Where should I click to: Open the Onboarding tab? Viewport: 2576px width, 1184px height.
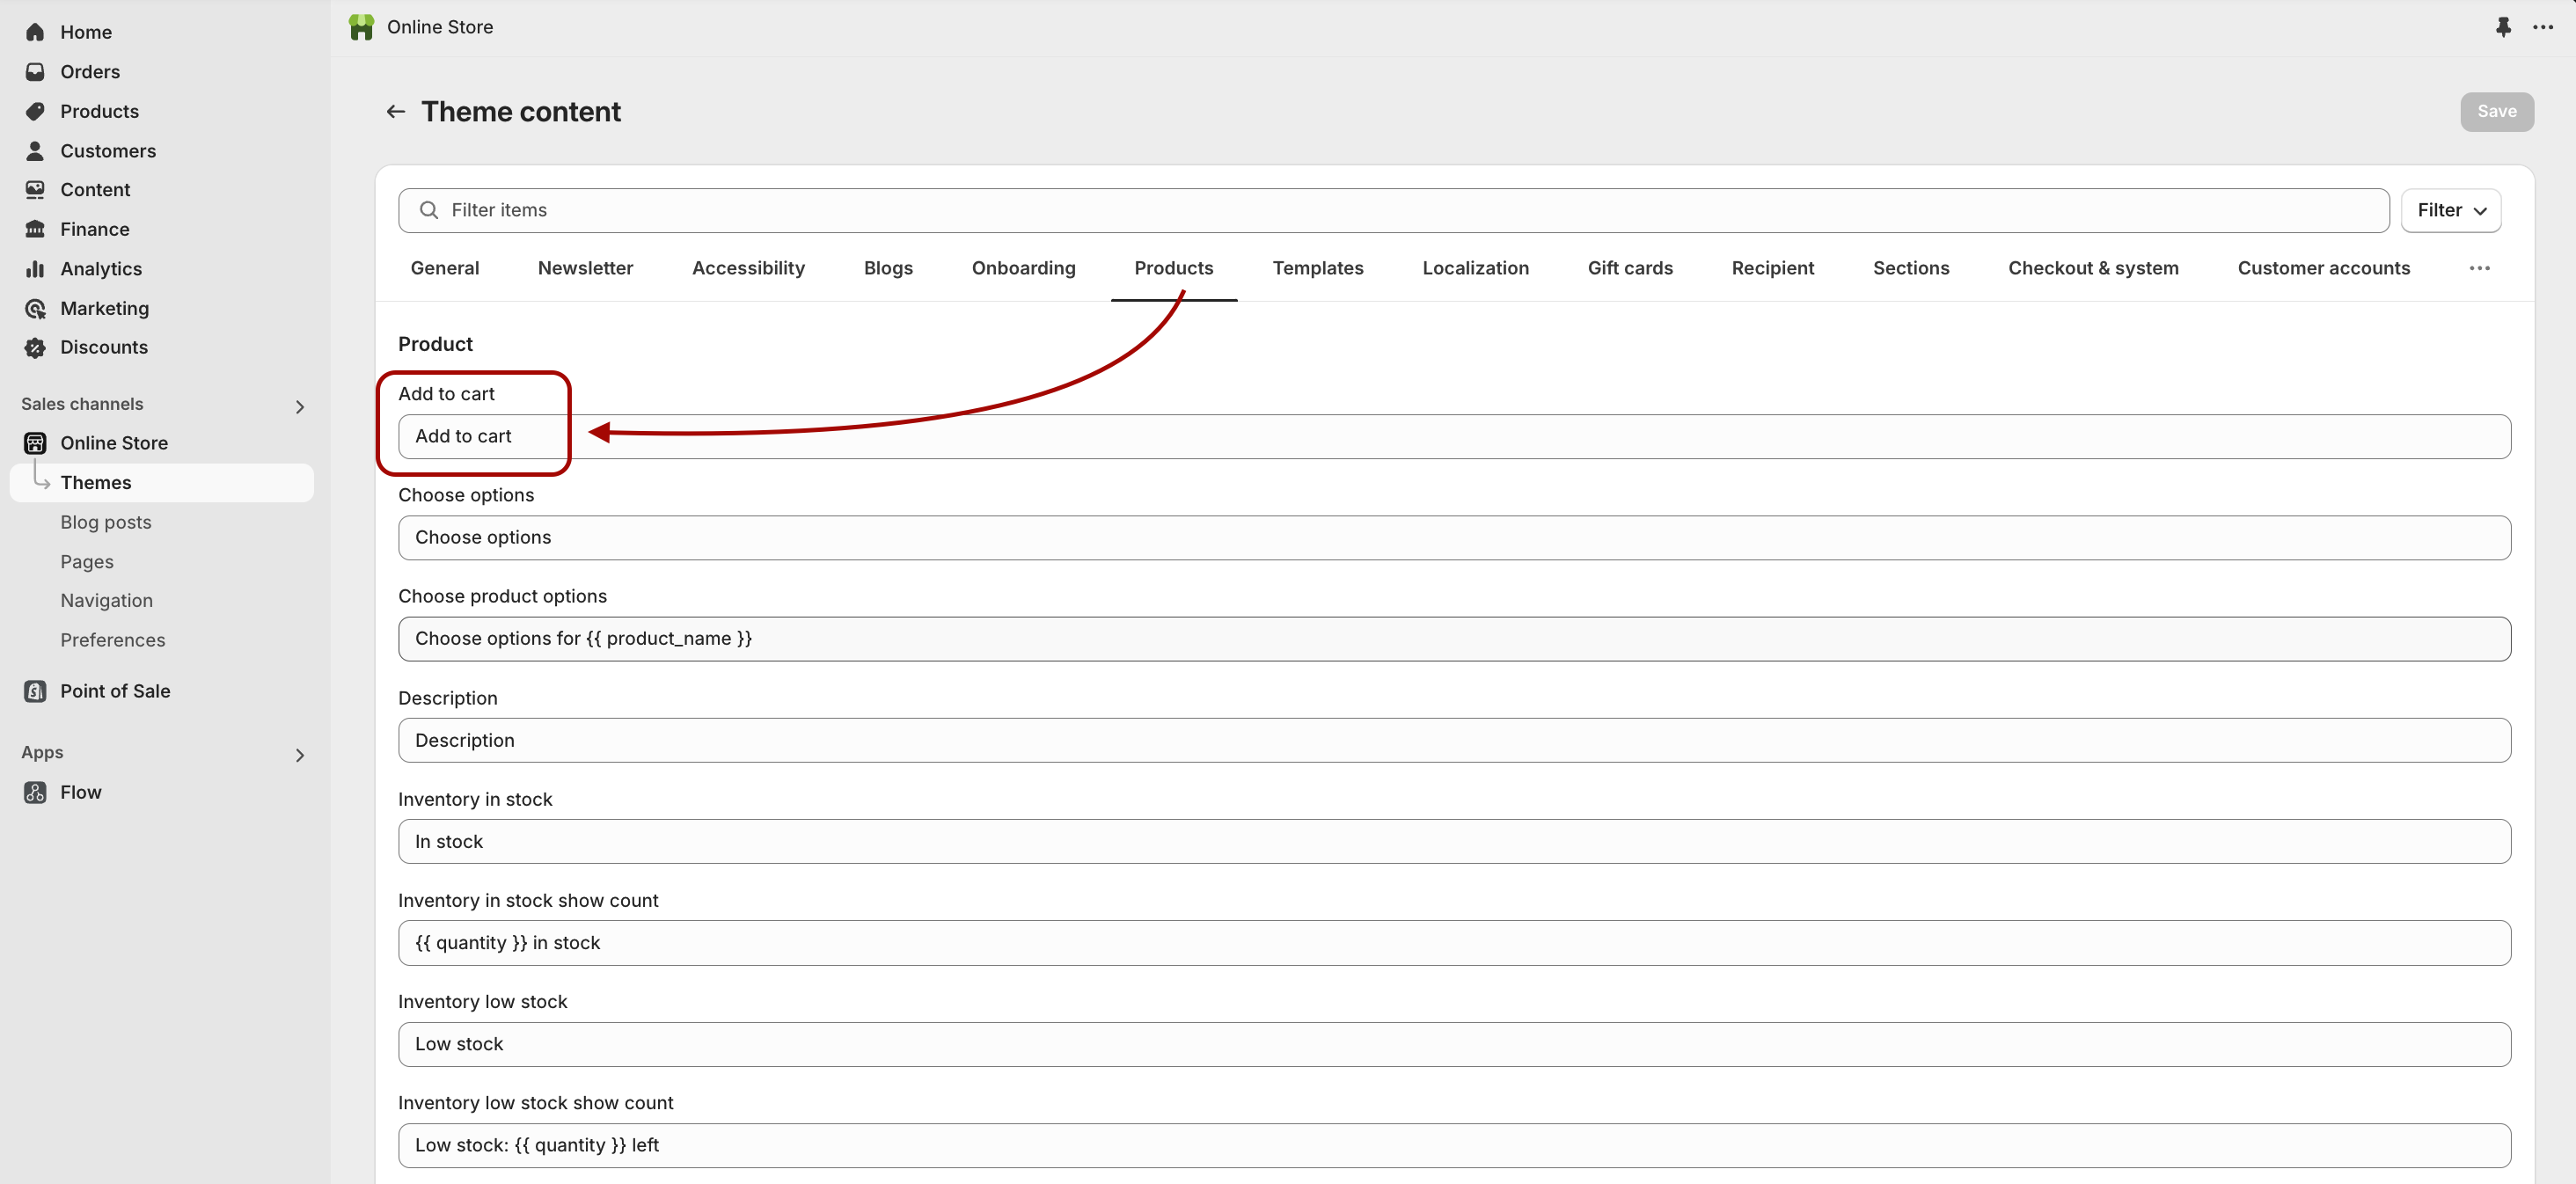1023,268
